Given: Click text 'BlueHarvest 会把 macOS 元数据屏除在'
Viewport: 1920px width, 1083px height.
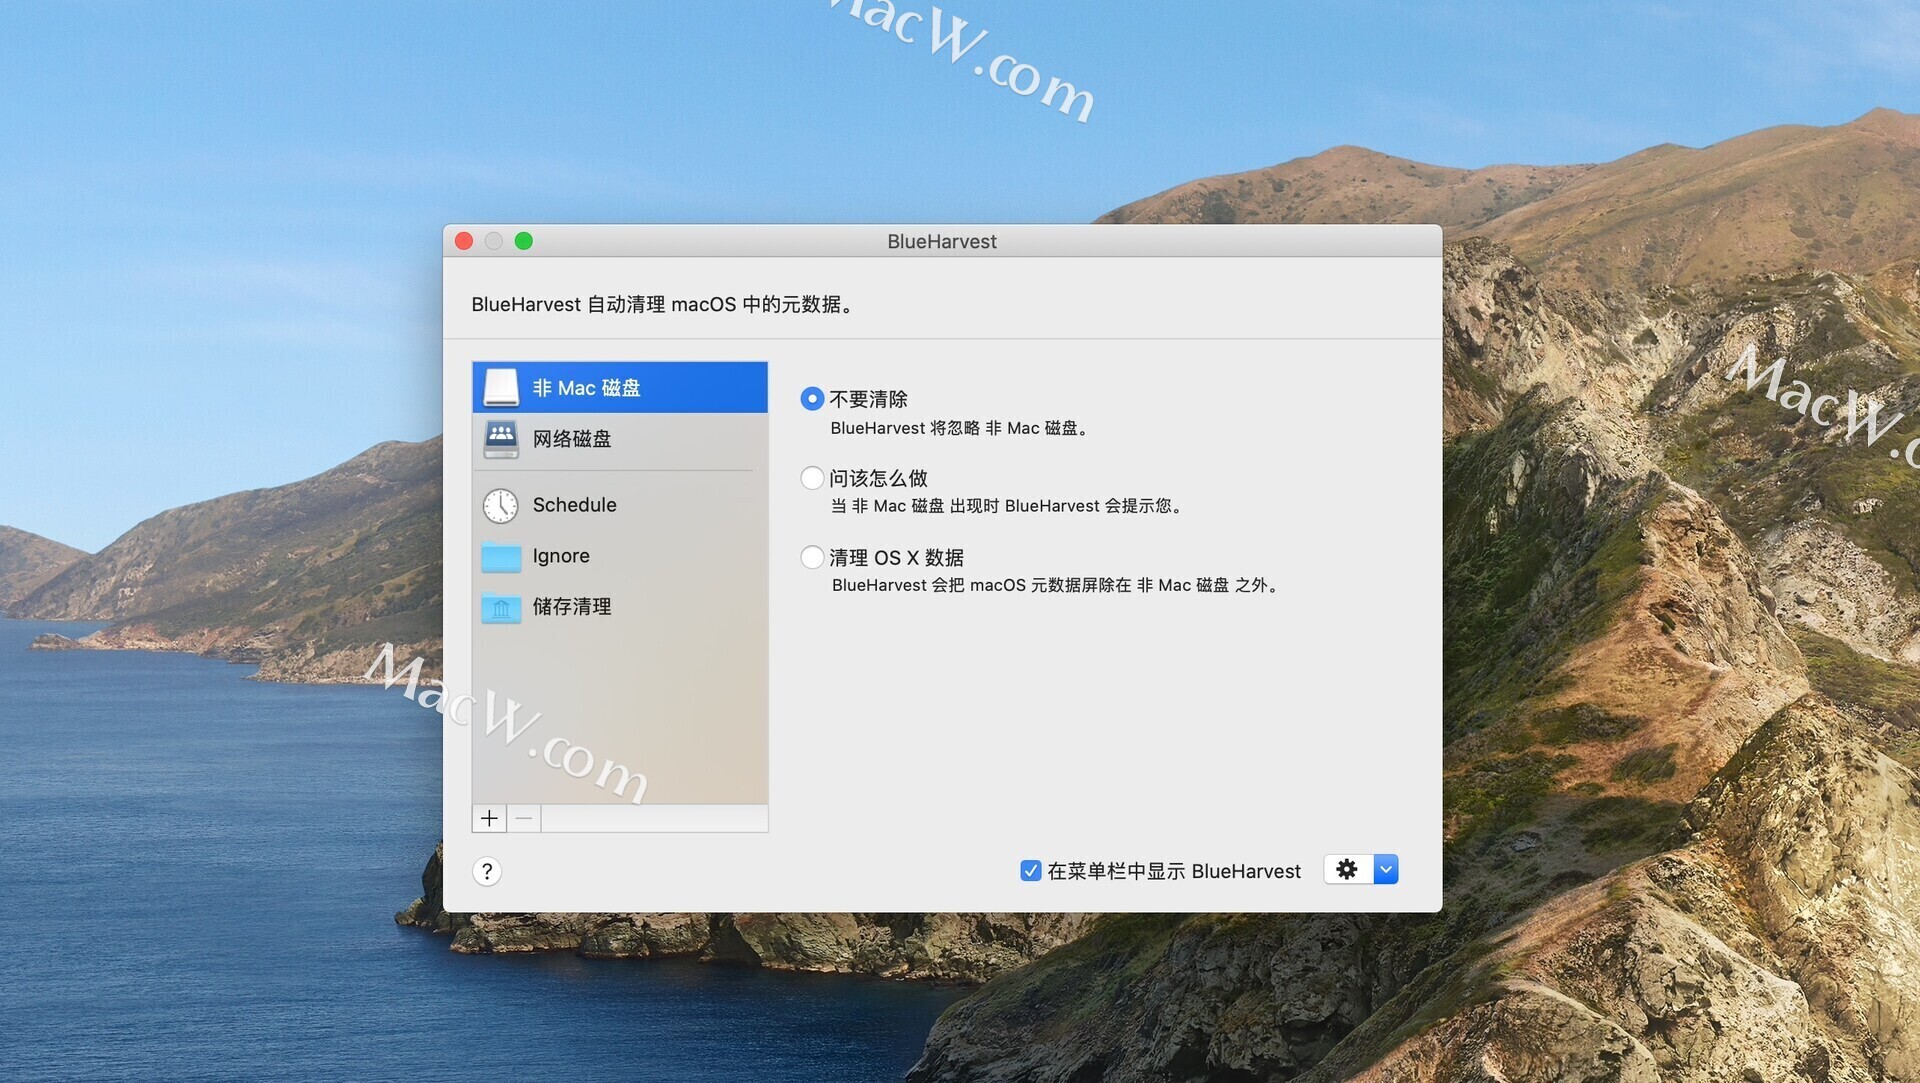Looking at the screenshot, I should point(981,585).
